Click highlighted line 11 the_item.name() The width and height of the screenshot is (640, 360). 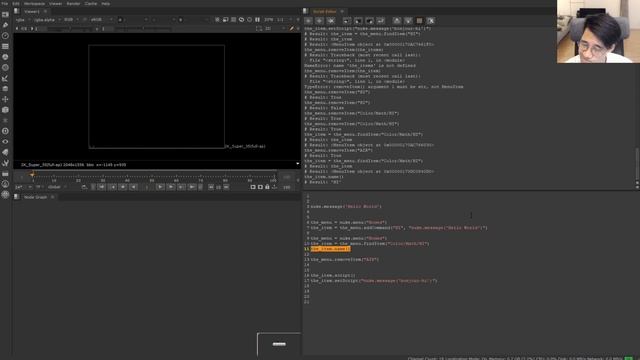[330, 249]
